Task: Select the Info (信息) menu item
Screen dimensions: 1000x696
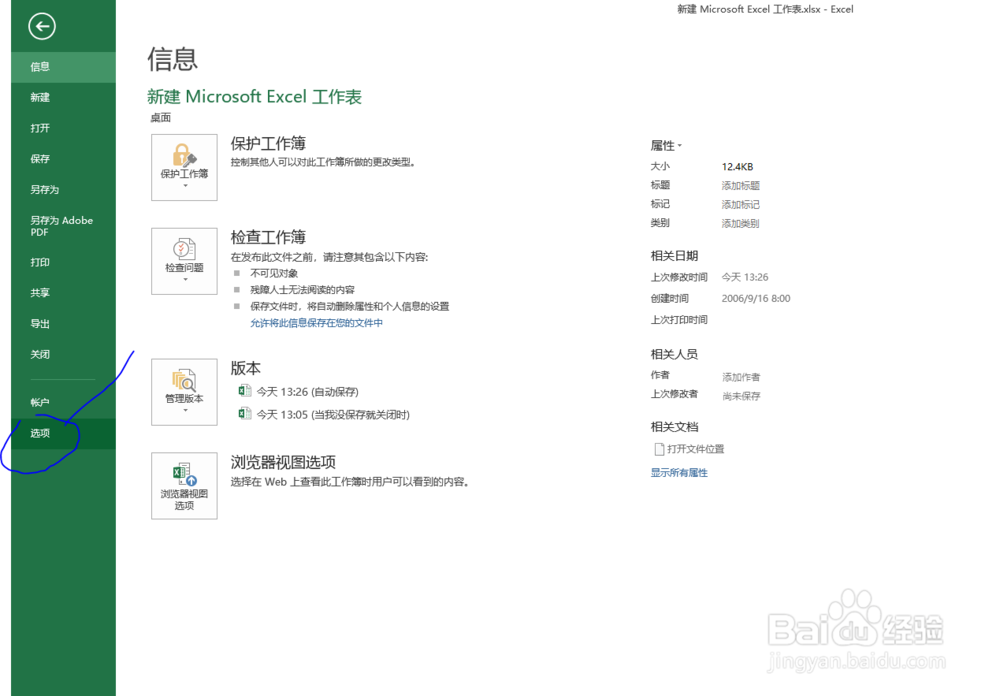Action: pyautogui.click(x=63, y=67)
